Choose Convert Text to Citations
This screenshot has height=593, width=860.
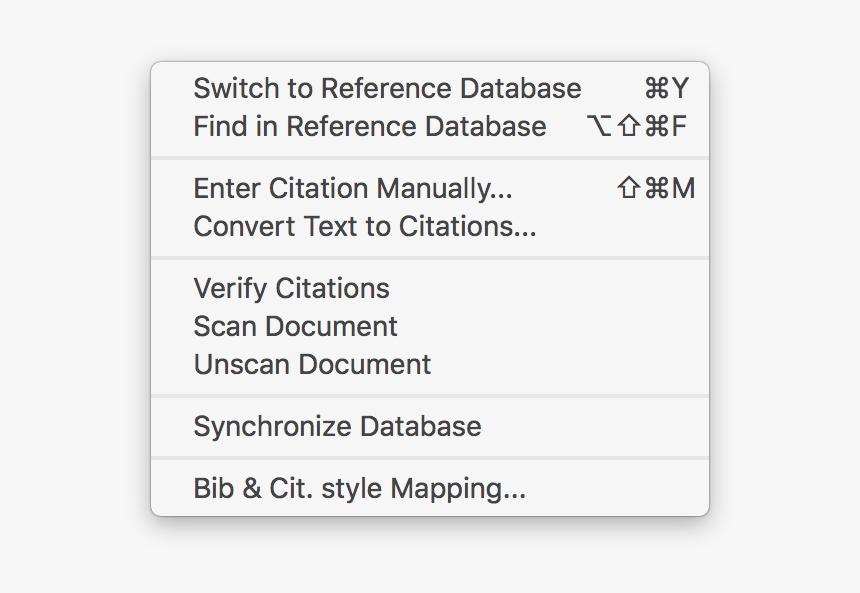click(365, 226)
